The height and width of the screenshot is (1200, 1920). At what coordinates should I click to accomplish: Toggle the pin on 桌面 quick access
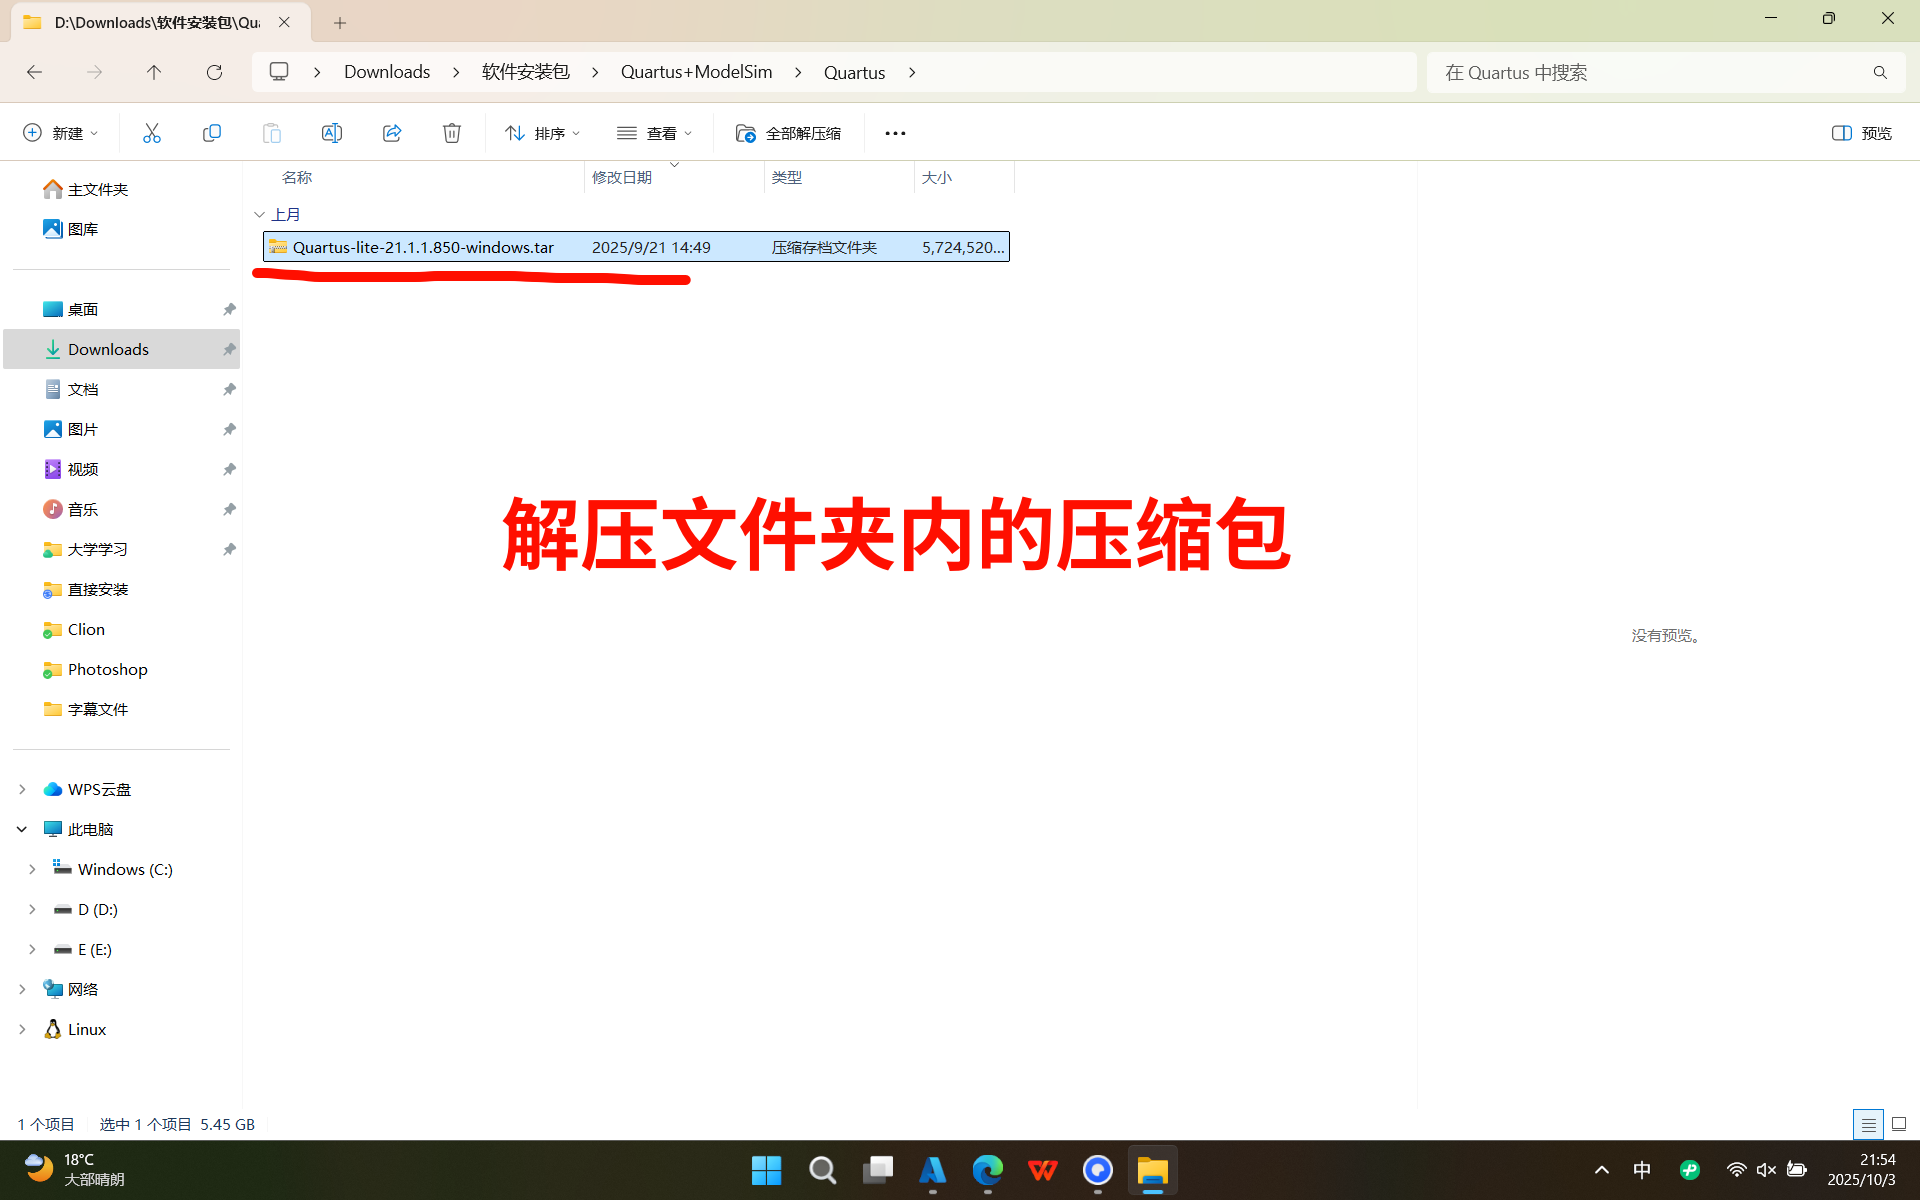(x=229, y=309)
